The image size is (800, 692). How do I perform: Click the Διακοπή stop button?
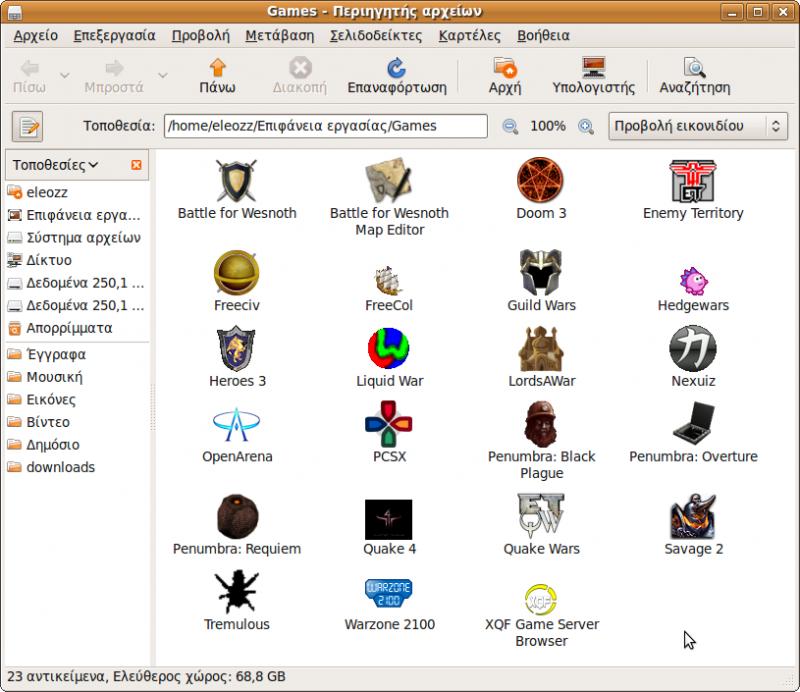(299, 77)
